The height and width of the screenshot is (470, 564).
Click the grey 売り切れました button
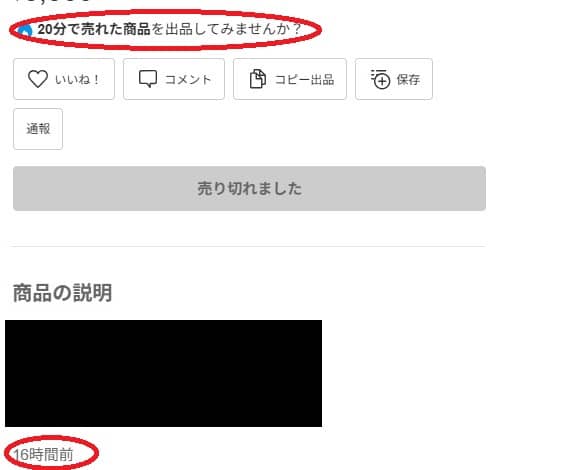(249, 188)
